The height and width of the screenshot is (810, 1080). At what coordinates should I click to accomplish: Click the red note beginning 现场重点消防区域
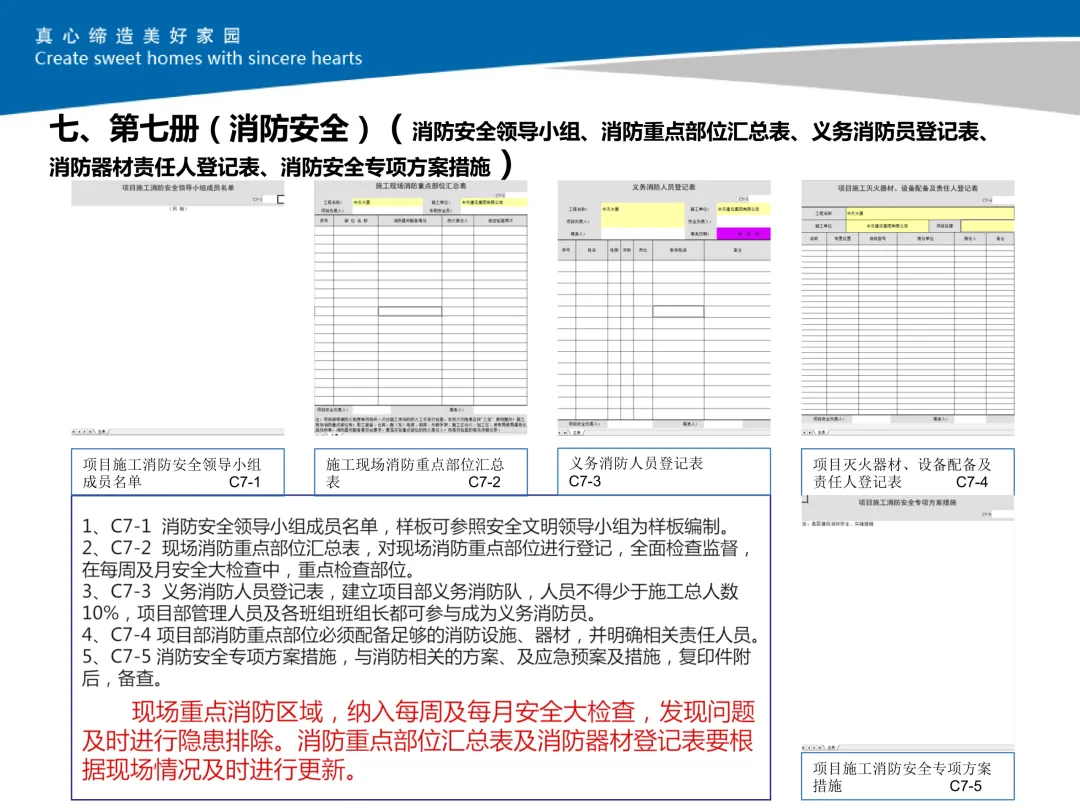coord(418,740)
